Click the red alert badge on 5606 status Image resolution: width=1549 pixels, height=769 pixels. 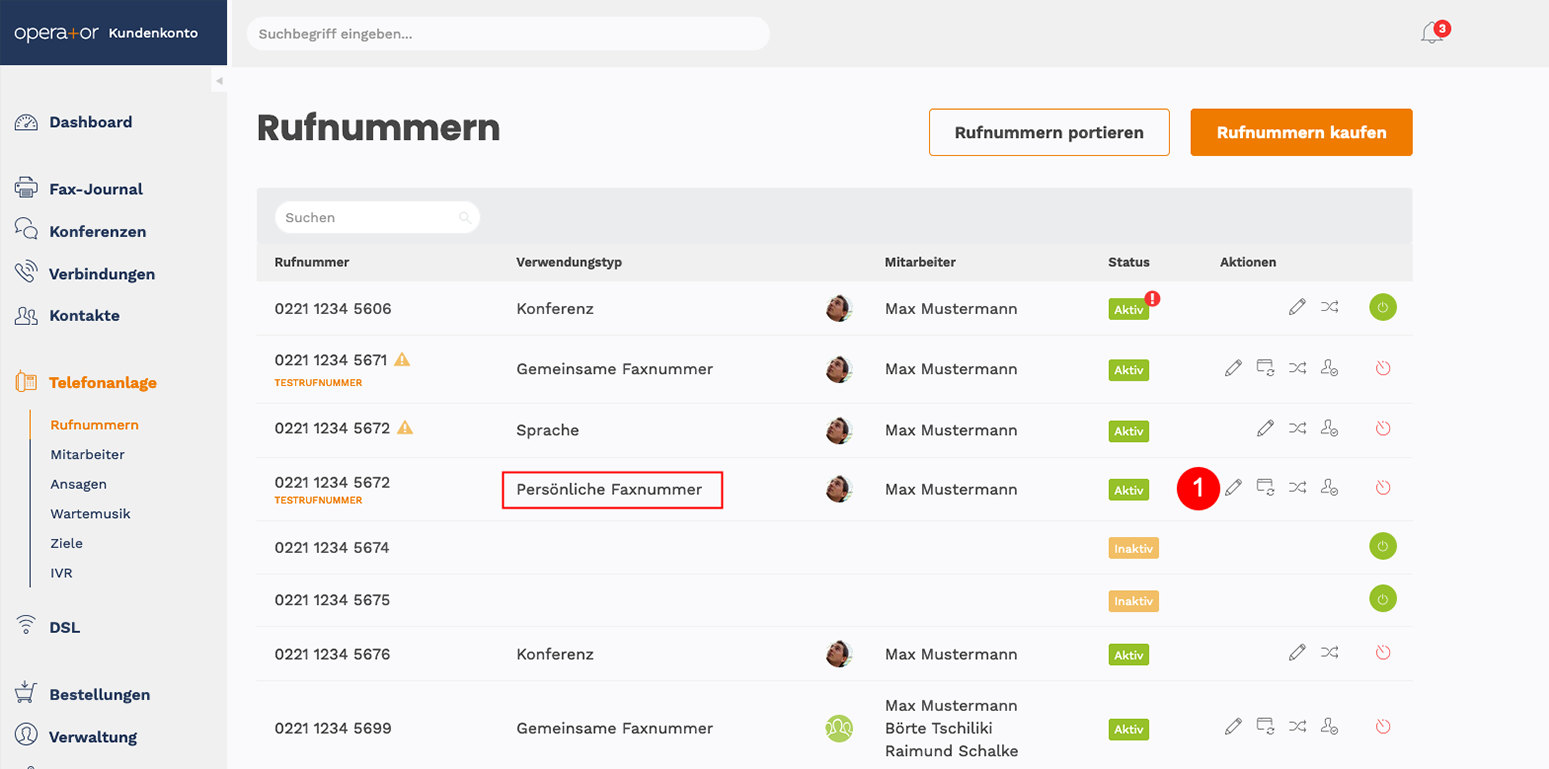1152,298
